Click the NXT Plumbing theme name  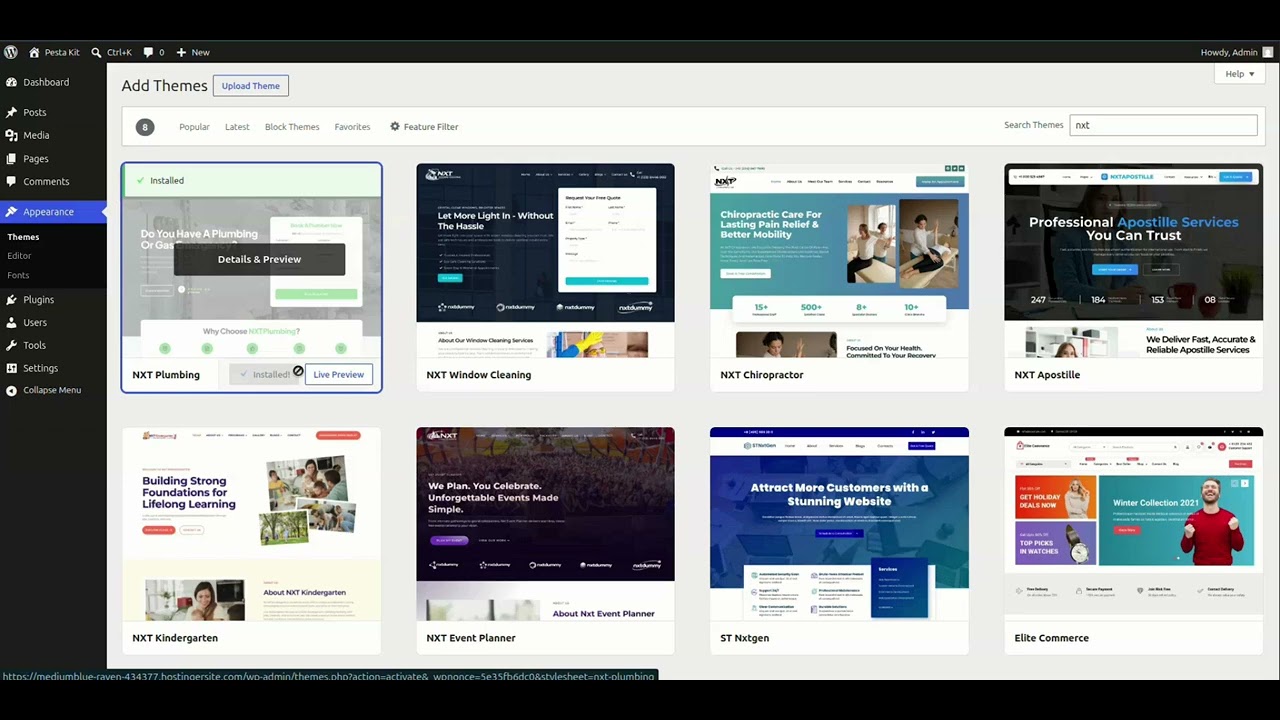166,375
